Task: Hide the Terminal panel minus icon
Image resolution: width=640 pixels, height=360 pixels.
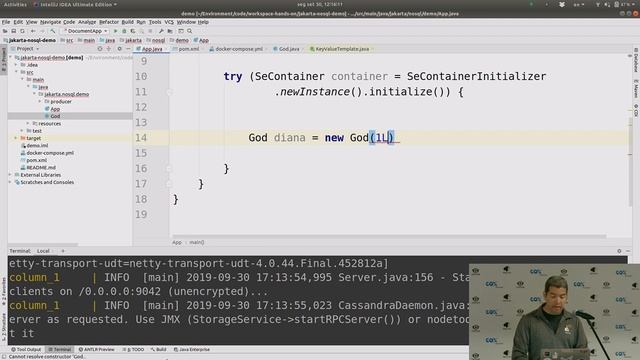Action: click(628, 251)
